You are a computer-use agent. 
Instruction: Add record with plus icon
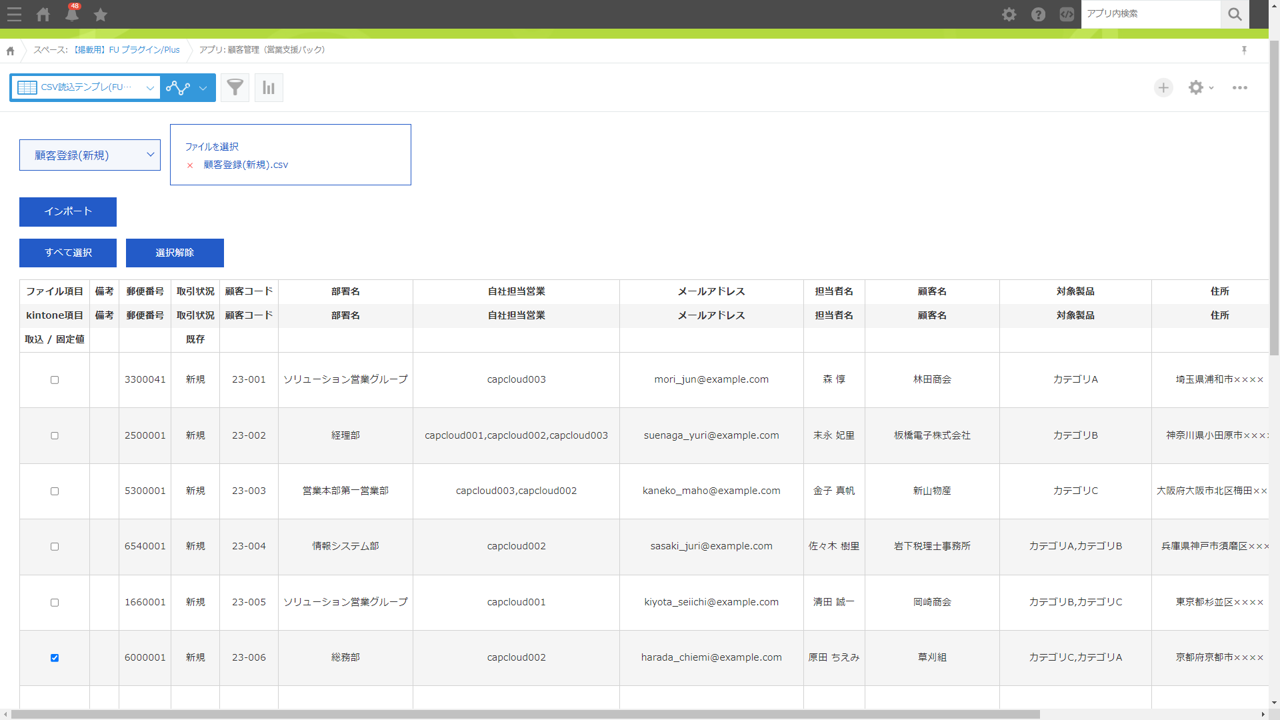click(1163, 87)
